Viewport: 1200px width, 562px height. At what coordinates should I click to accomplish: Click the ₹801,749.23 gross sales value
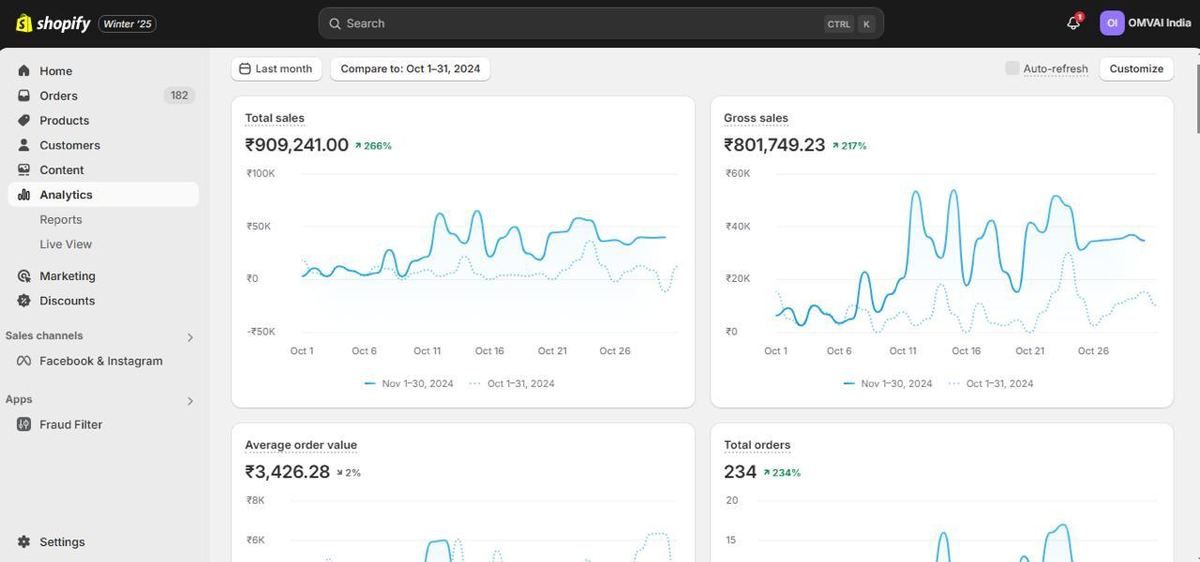[x=775, y=145]
